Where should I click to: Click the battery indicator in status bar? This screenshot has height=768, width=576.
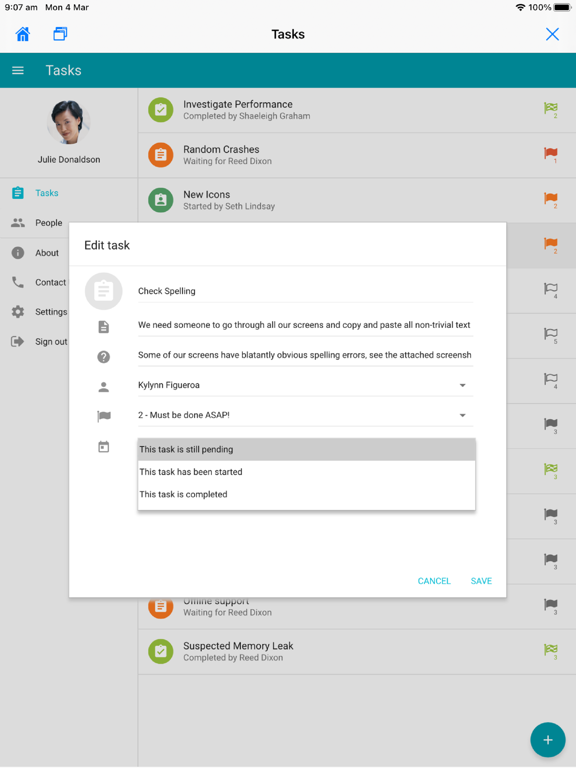coord(562,7)
